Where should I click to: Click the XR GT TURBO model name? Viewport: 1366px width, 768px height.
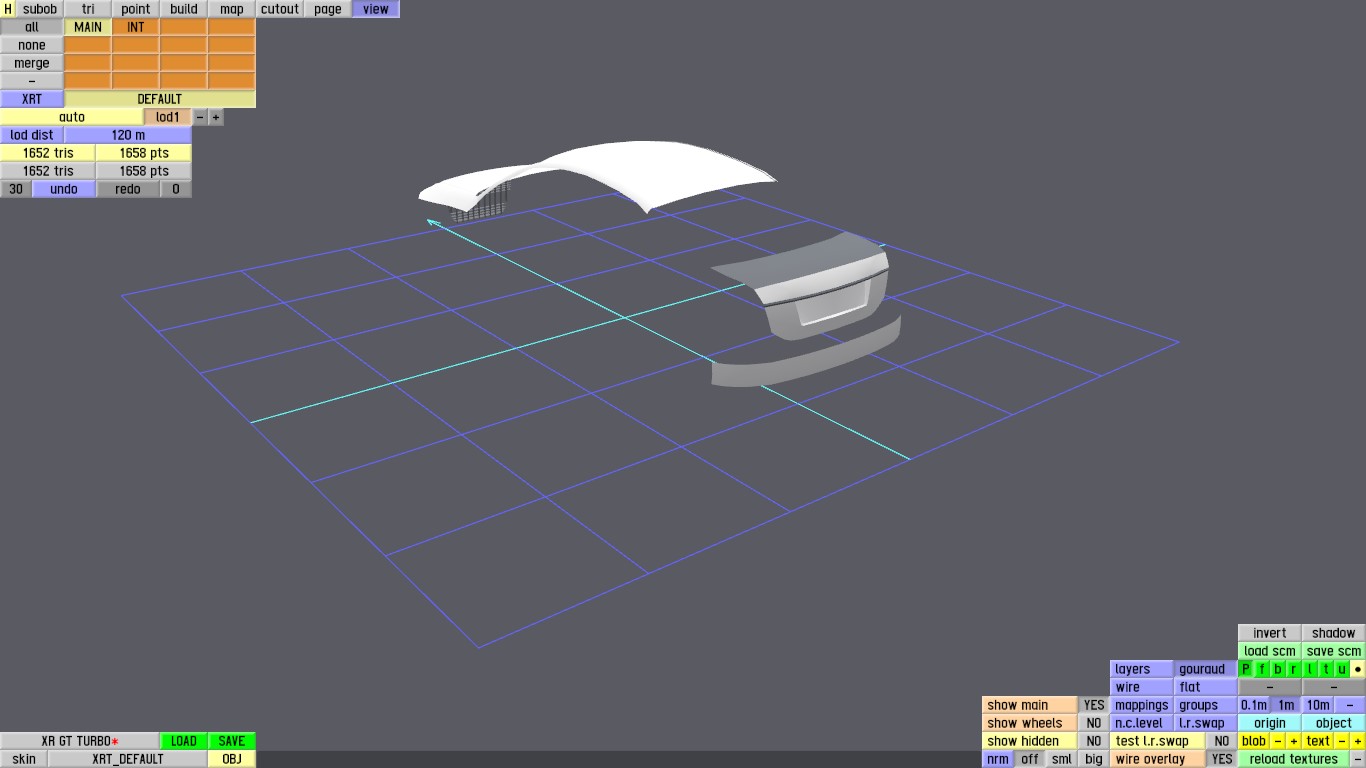coord(80,741)
